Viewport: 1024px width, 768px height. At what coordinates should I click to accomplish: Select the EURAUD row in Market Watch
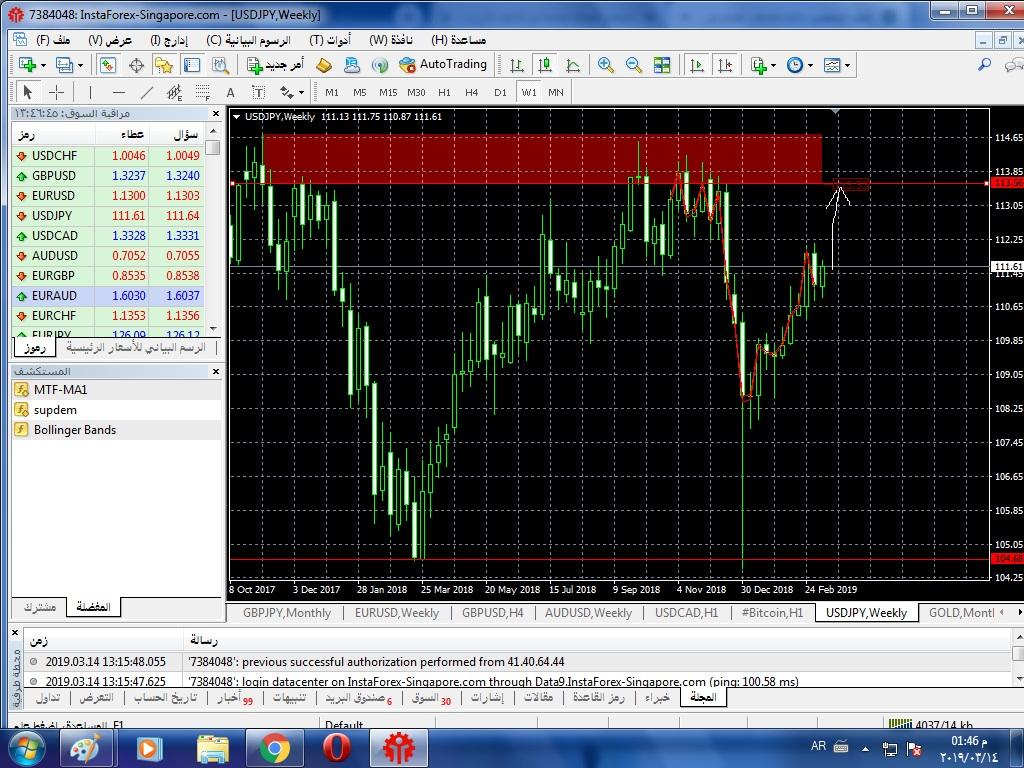108,296
